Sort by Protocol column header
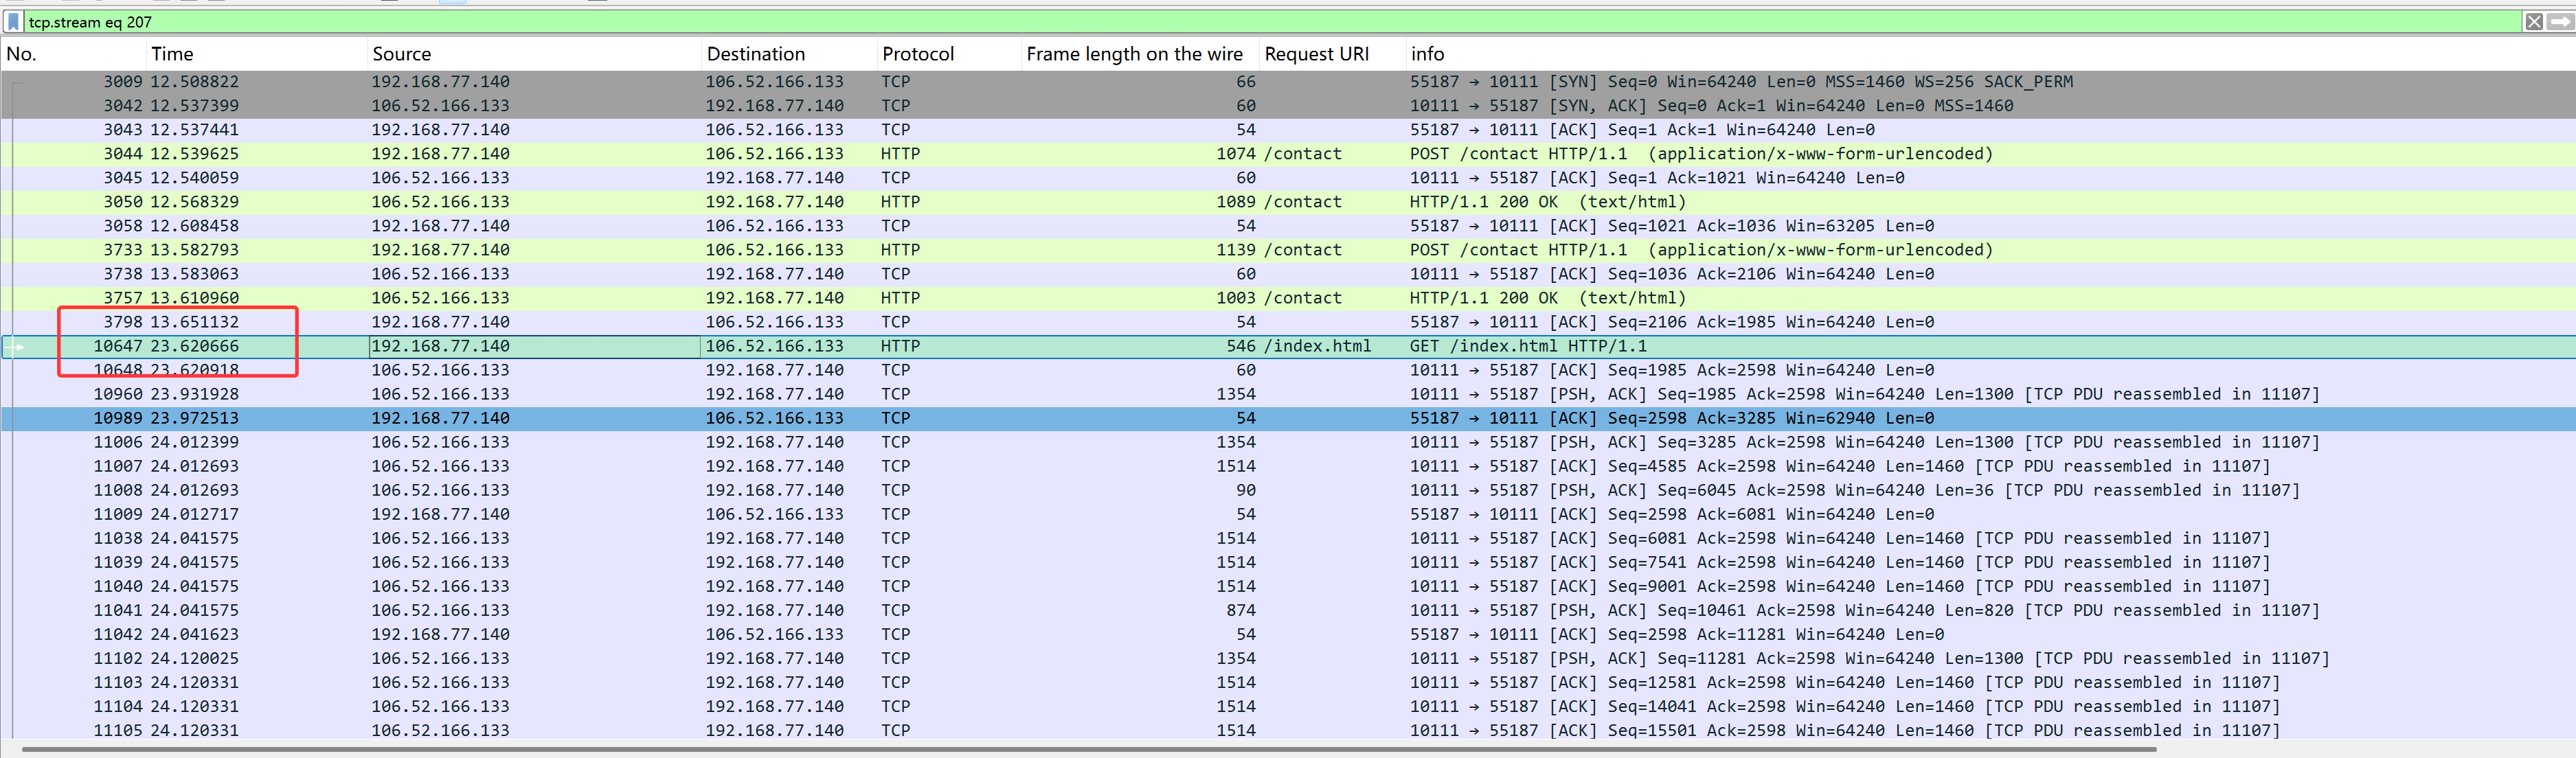 (917, 54)
